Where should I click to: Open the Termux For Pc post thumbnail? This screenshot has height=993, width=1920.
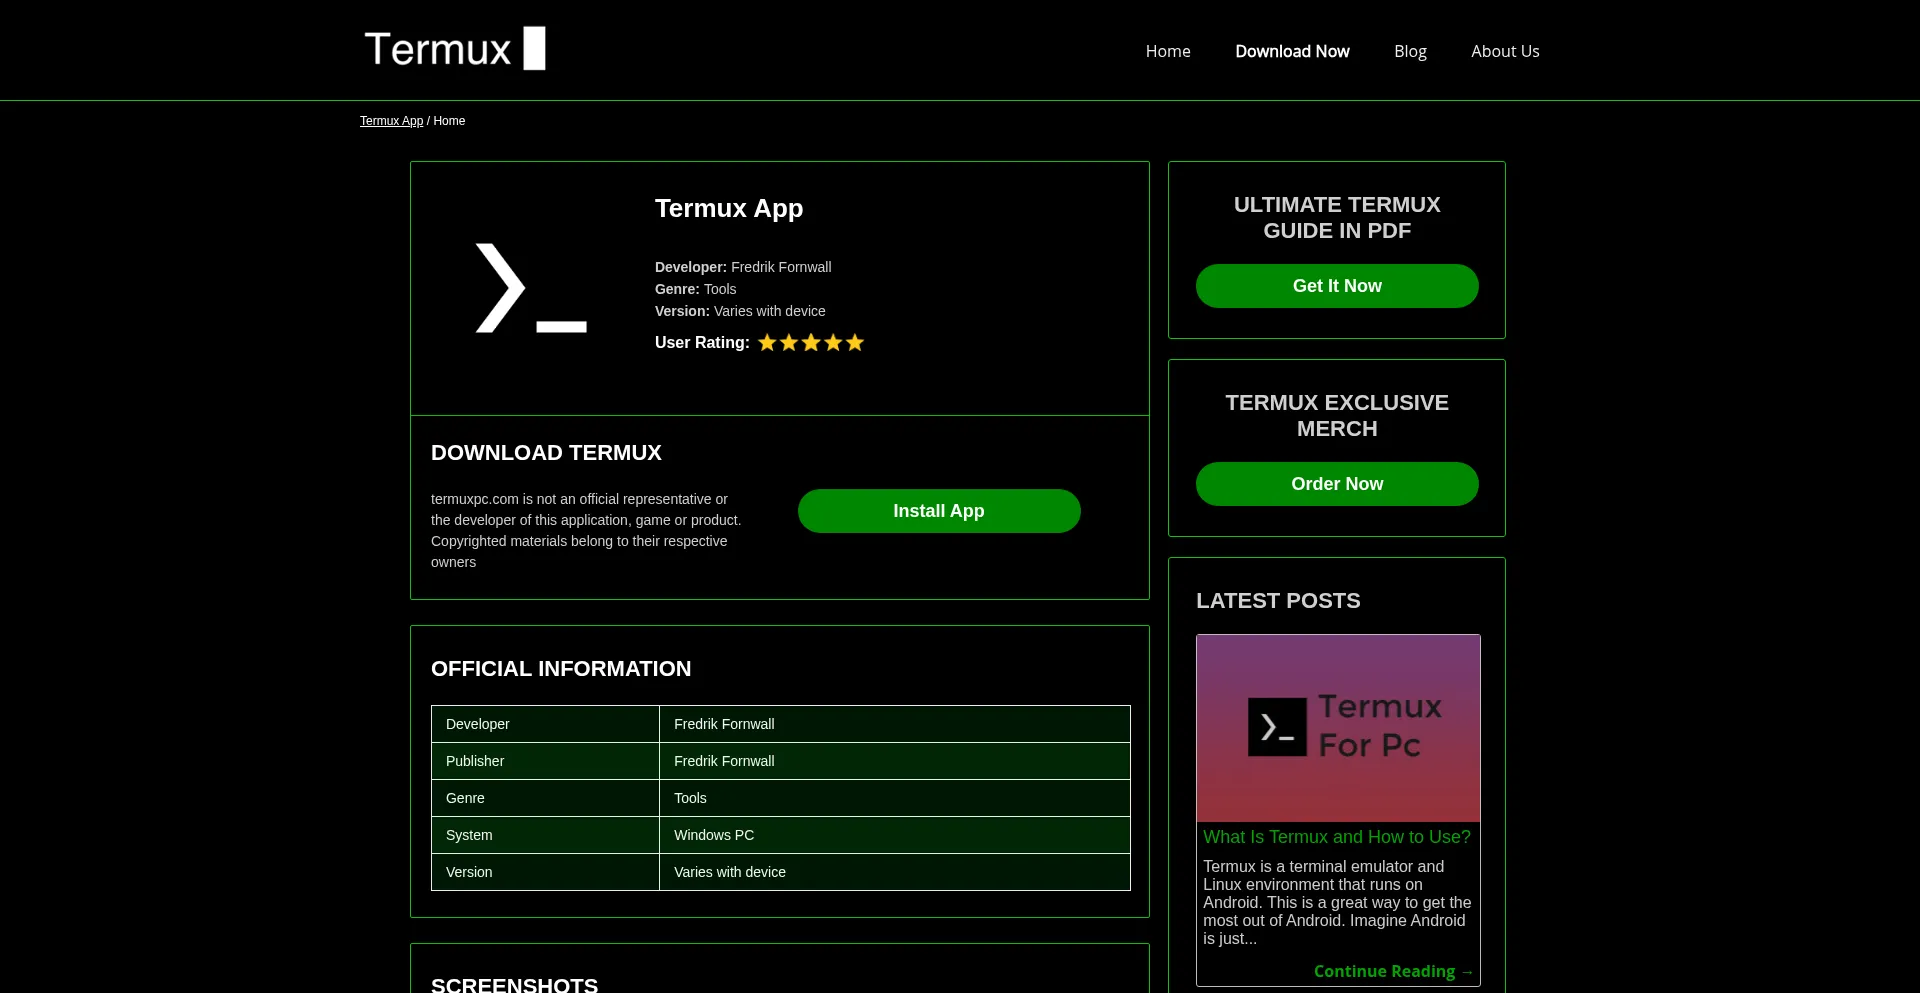[1337, 727]
